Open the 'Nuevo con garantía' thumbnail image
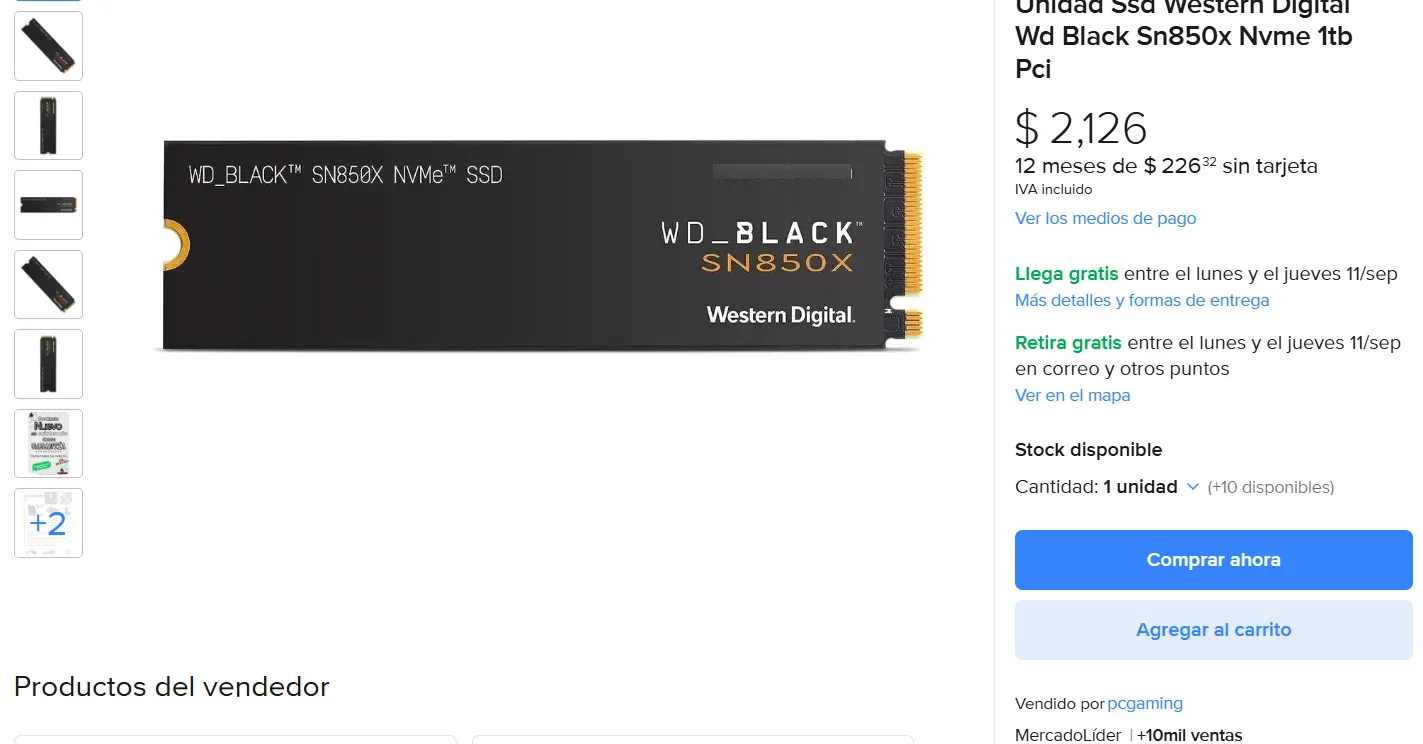 click(48, 443)
